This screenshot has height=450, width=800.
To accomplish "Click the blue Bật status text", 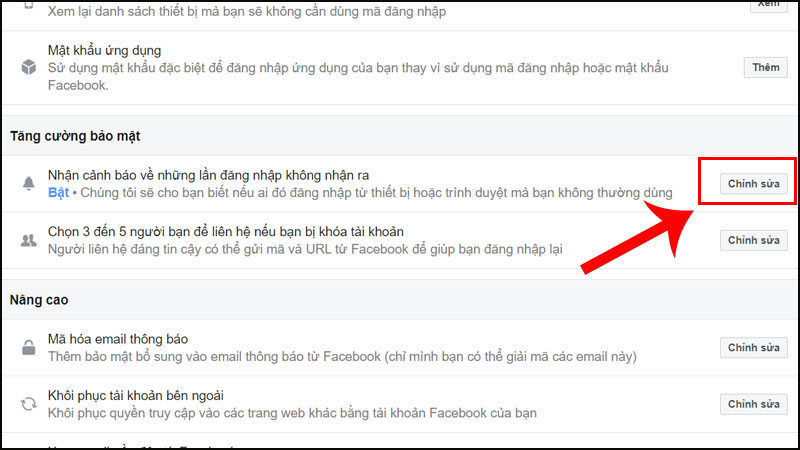I will [58, 193].
